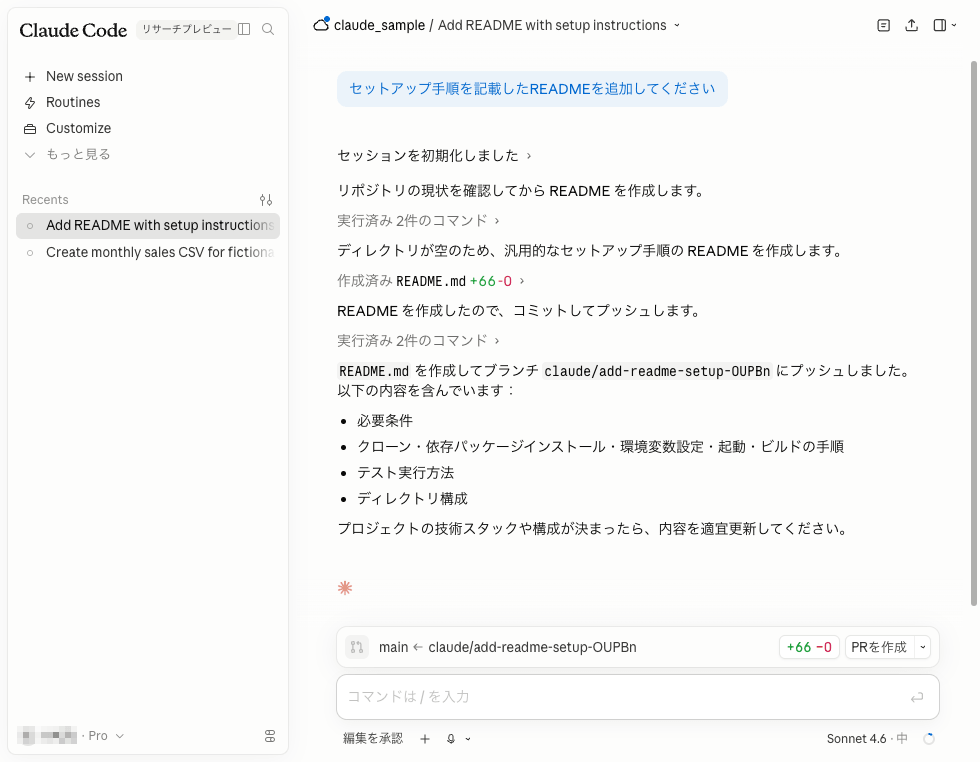The image size is (980, 762).
Task: Click the vertical chat scrollbar
Action: [974, 333]
